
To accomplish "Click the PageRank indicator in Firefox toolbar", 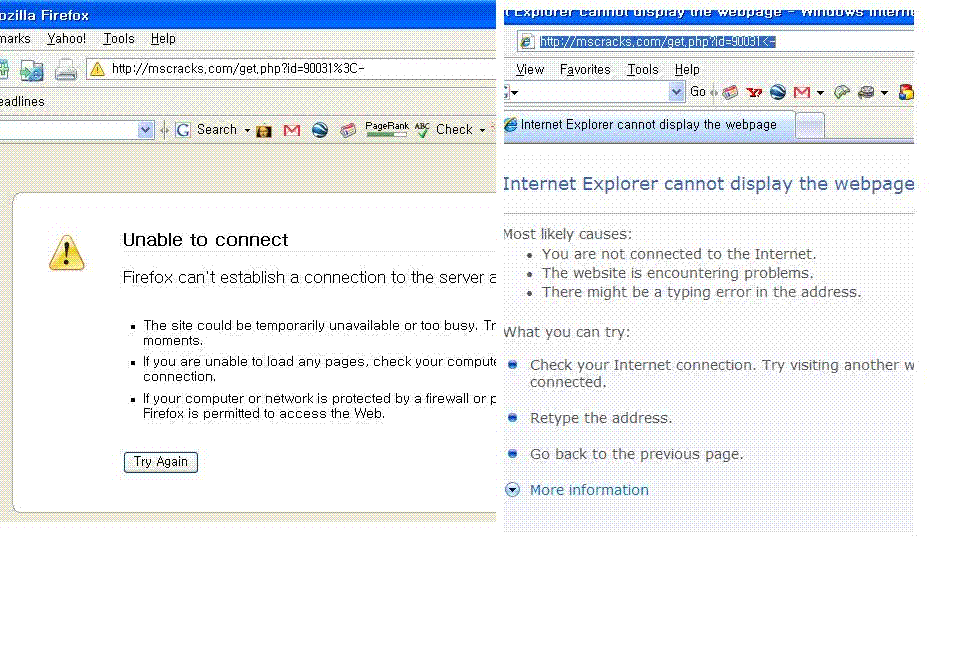I will (387, 129).
